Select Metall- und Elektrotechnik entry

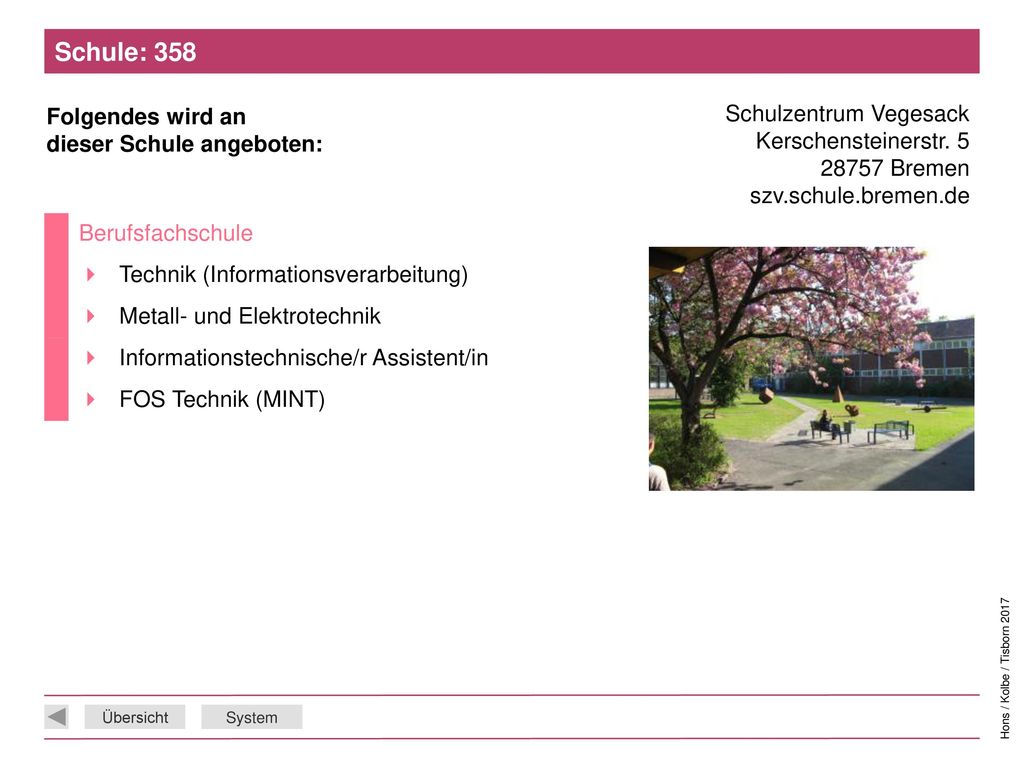(249, 316)
